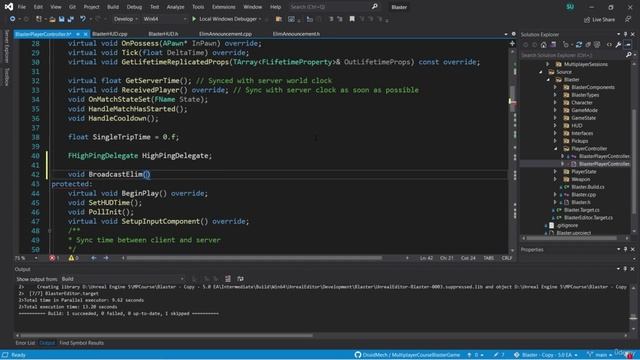Go to previous issue arrow
Screen dimensions: 640x360
pyautogui.click(x=93, y=258)
